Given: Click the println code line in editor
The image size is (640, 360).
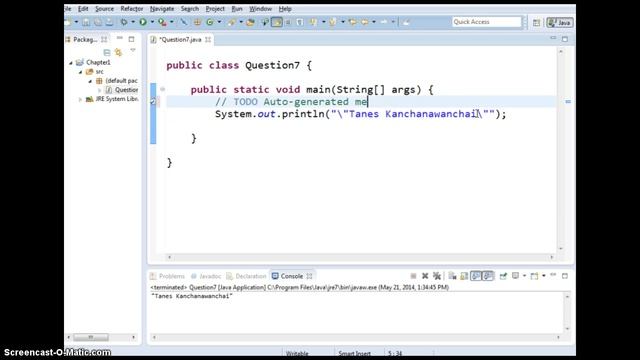Looking at the screenshot, I should [x=360, y=114].
